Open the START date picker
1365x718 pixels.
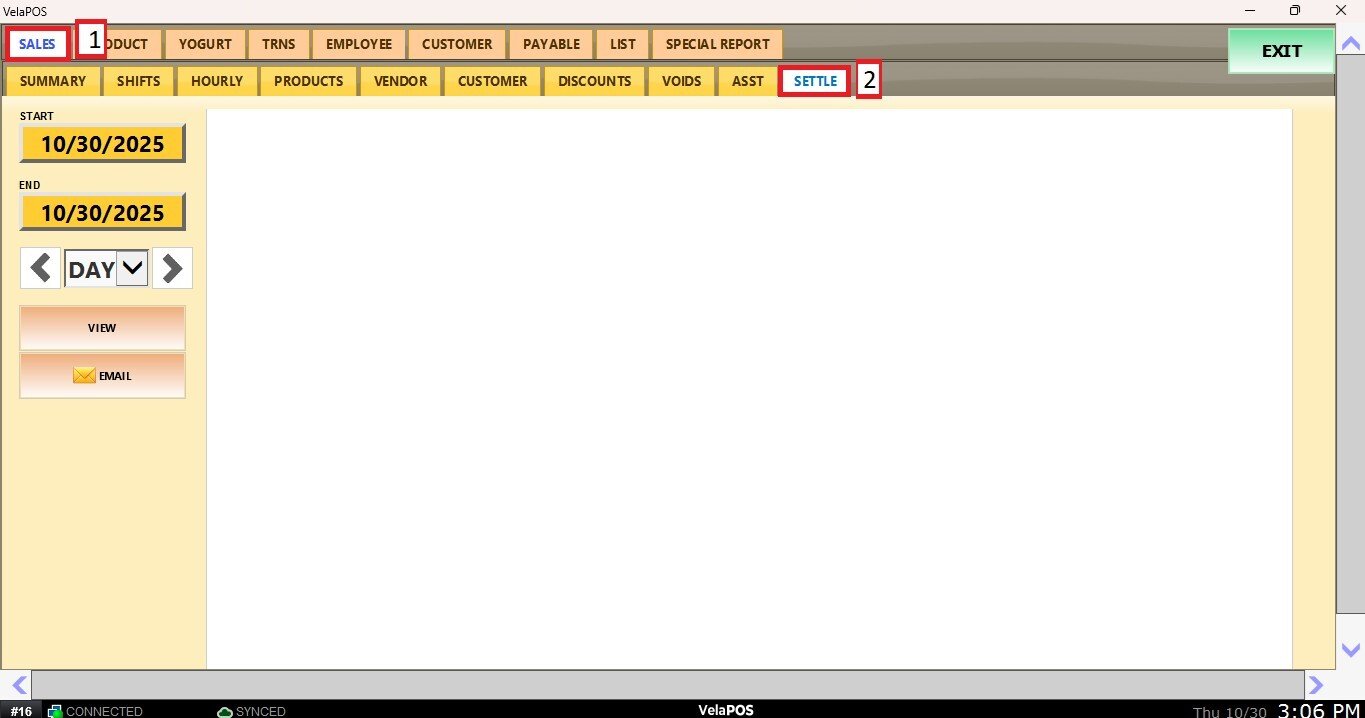[102, 144]
